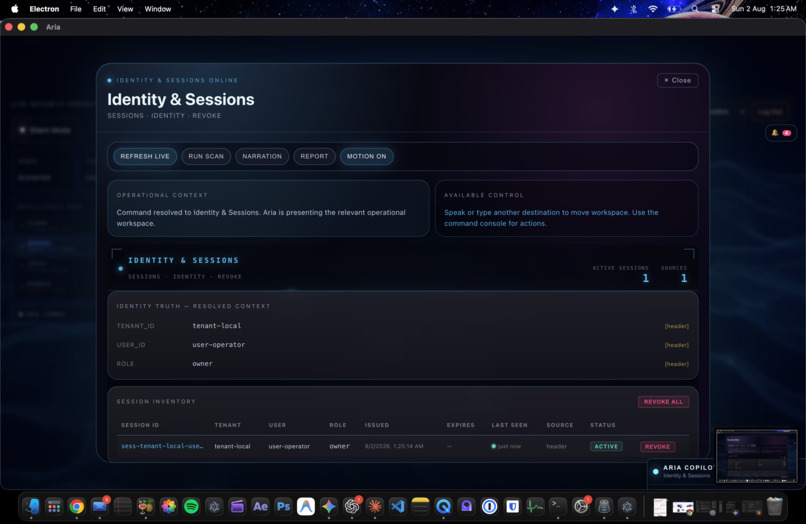Viewport: 806px width, 524px height.
Task: Toggle the MOTION ON switch
Action: [x=366, y=156]
